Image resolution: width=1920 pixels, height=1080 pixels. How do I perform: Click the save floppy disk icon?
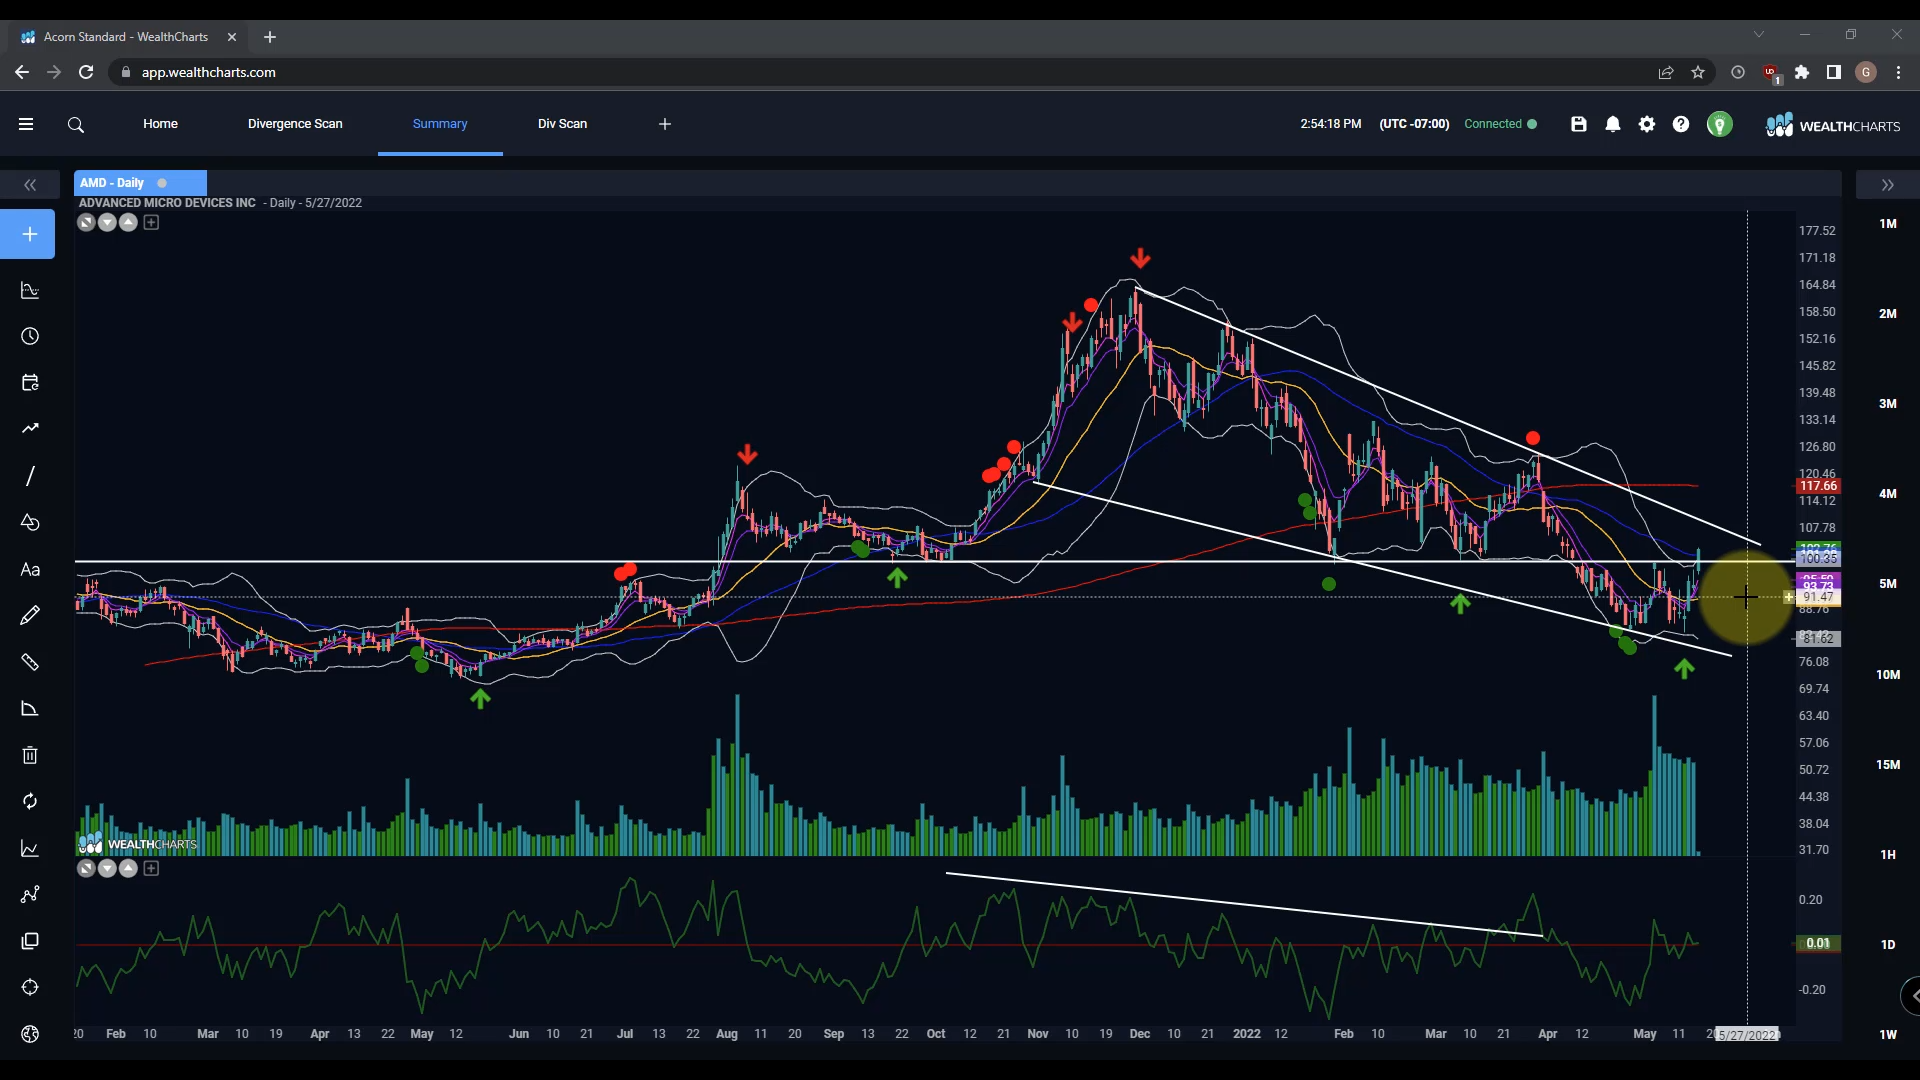1579,124
